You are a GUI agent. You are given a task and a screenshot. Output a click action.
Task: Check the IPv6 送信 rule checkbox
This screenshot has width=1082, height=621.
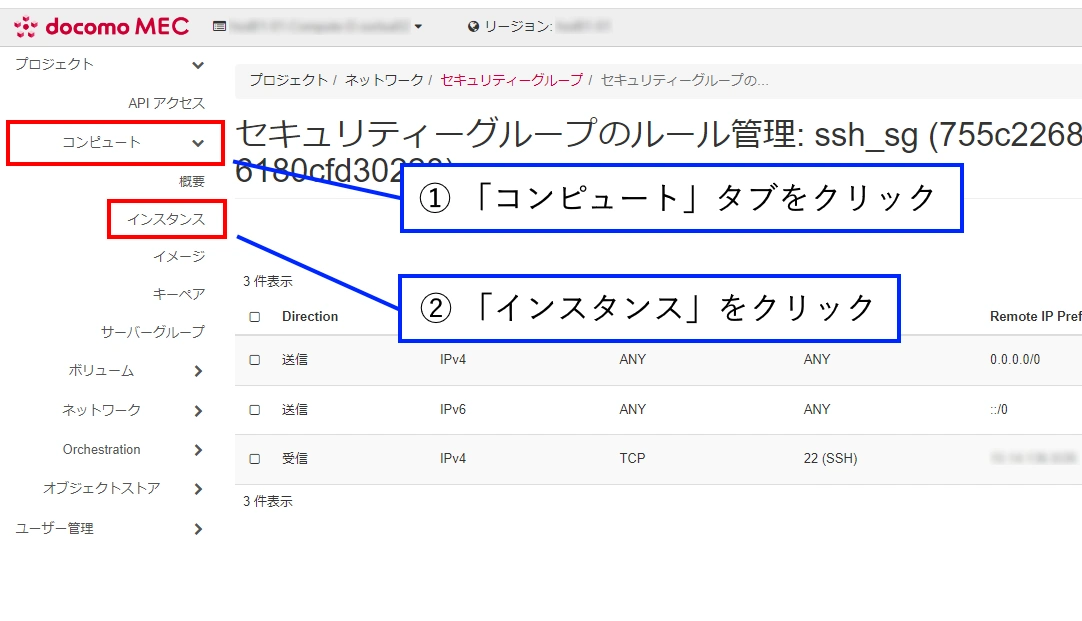tap(255, 410)
